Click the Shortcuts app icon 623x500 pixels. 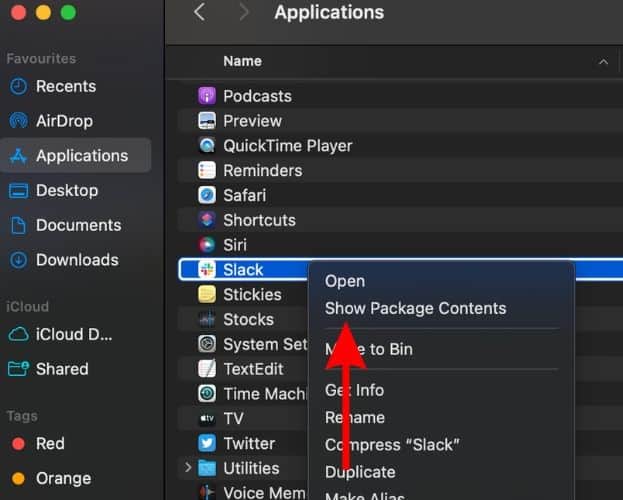pyautogui.click(x=207, y=220)
